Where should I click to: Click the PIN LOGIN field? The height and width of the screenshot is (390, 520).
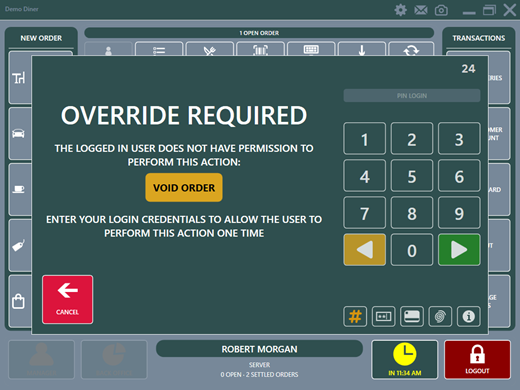tap(412, 96)
